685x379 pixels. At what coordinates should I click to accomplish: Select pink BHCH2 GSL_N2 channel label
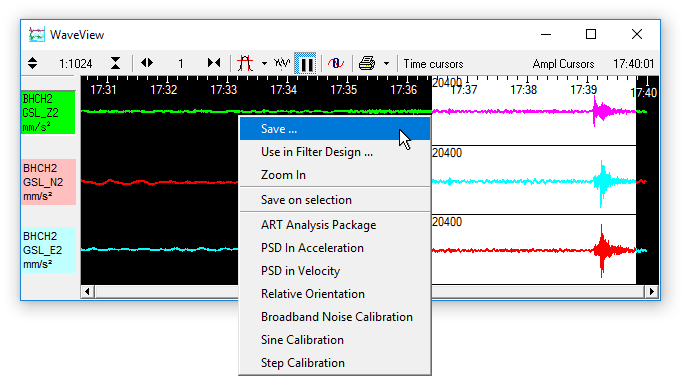point(48,182)
